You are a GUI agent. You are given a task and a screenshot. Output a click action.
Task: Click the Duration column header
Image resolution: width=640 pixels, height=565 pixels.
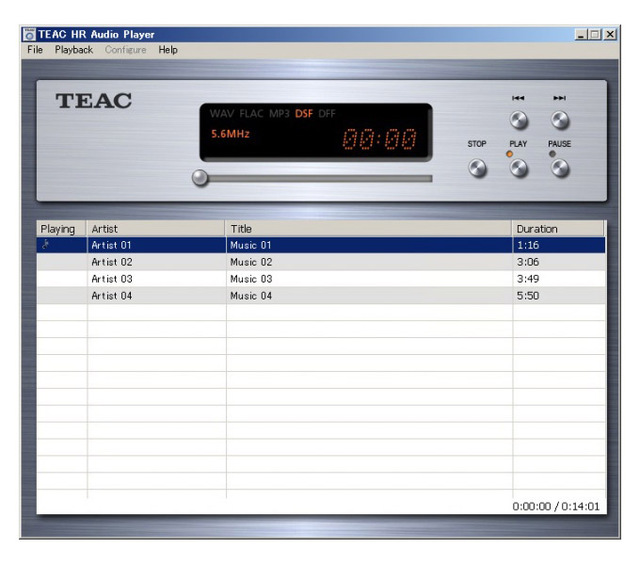558,229
